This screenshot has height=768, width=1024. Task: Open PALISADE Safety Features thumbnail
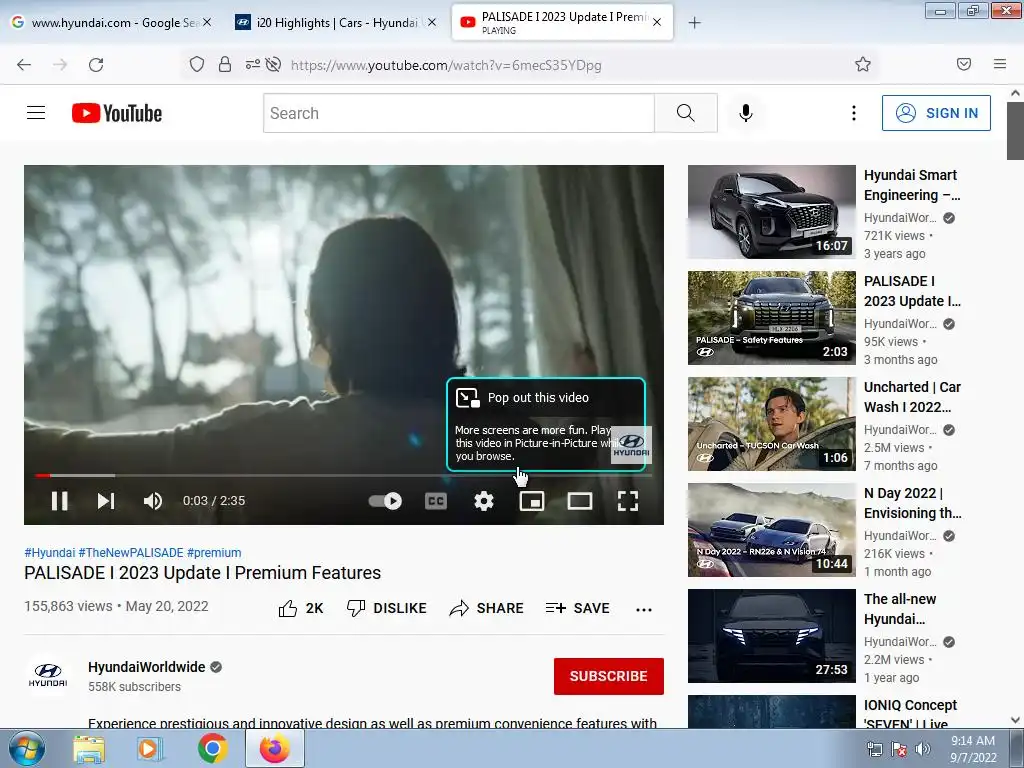[x=771, y=317]
